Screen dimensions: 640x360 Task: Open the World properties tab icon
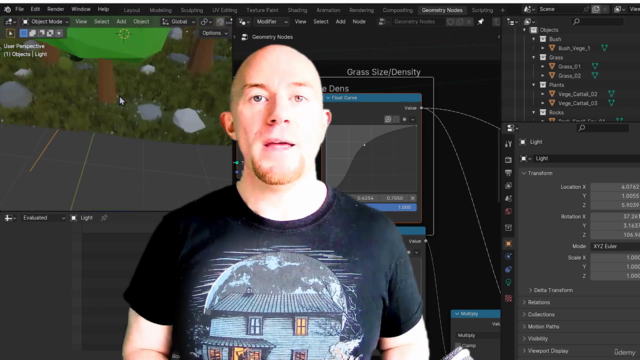coord(508,211)
